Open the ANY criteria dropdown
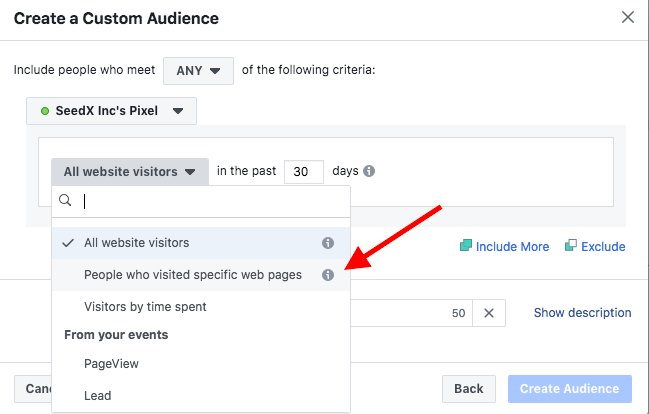The height and width of the screenshot is (414, 649). (x=198, y=71)
